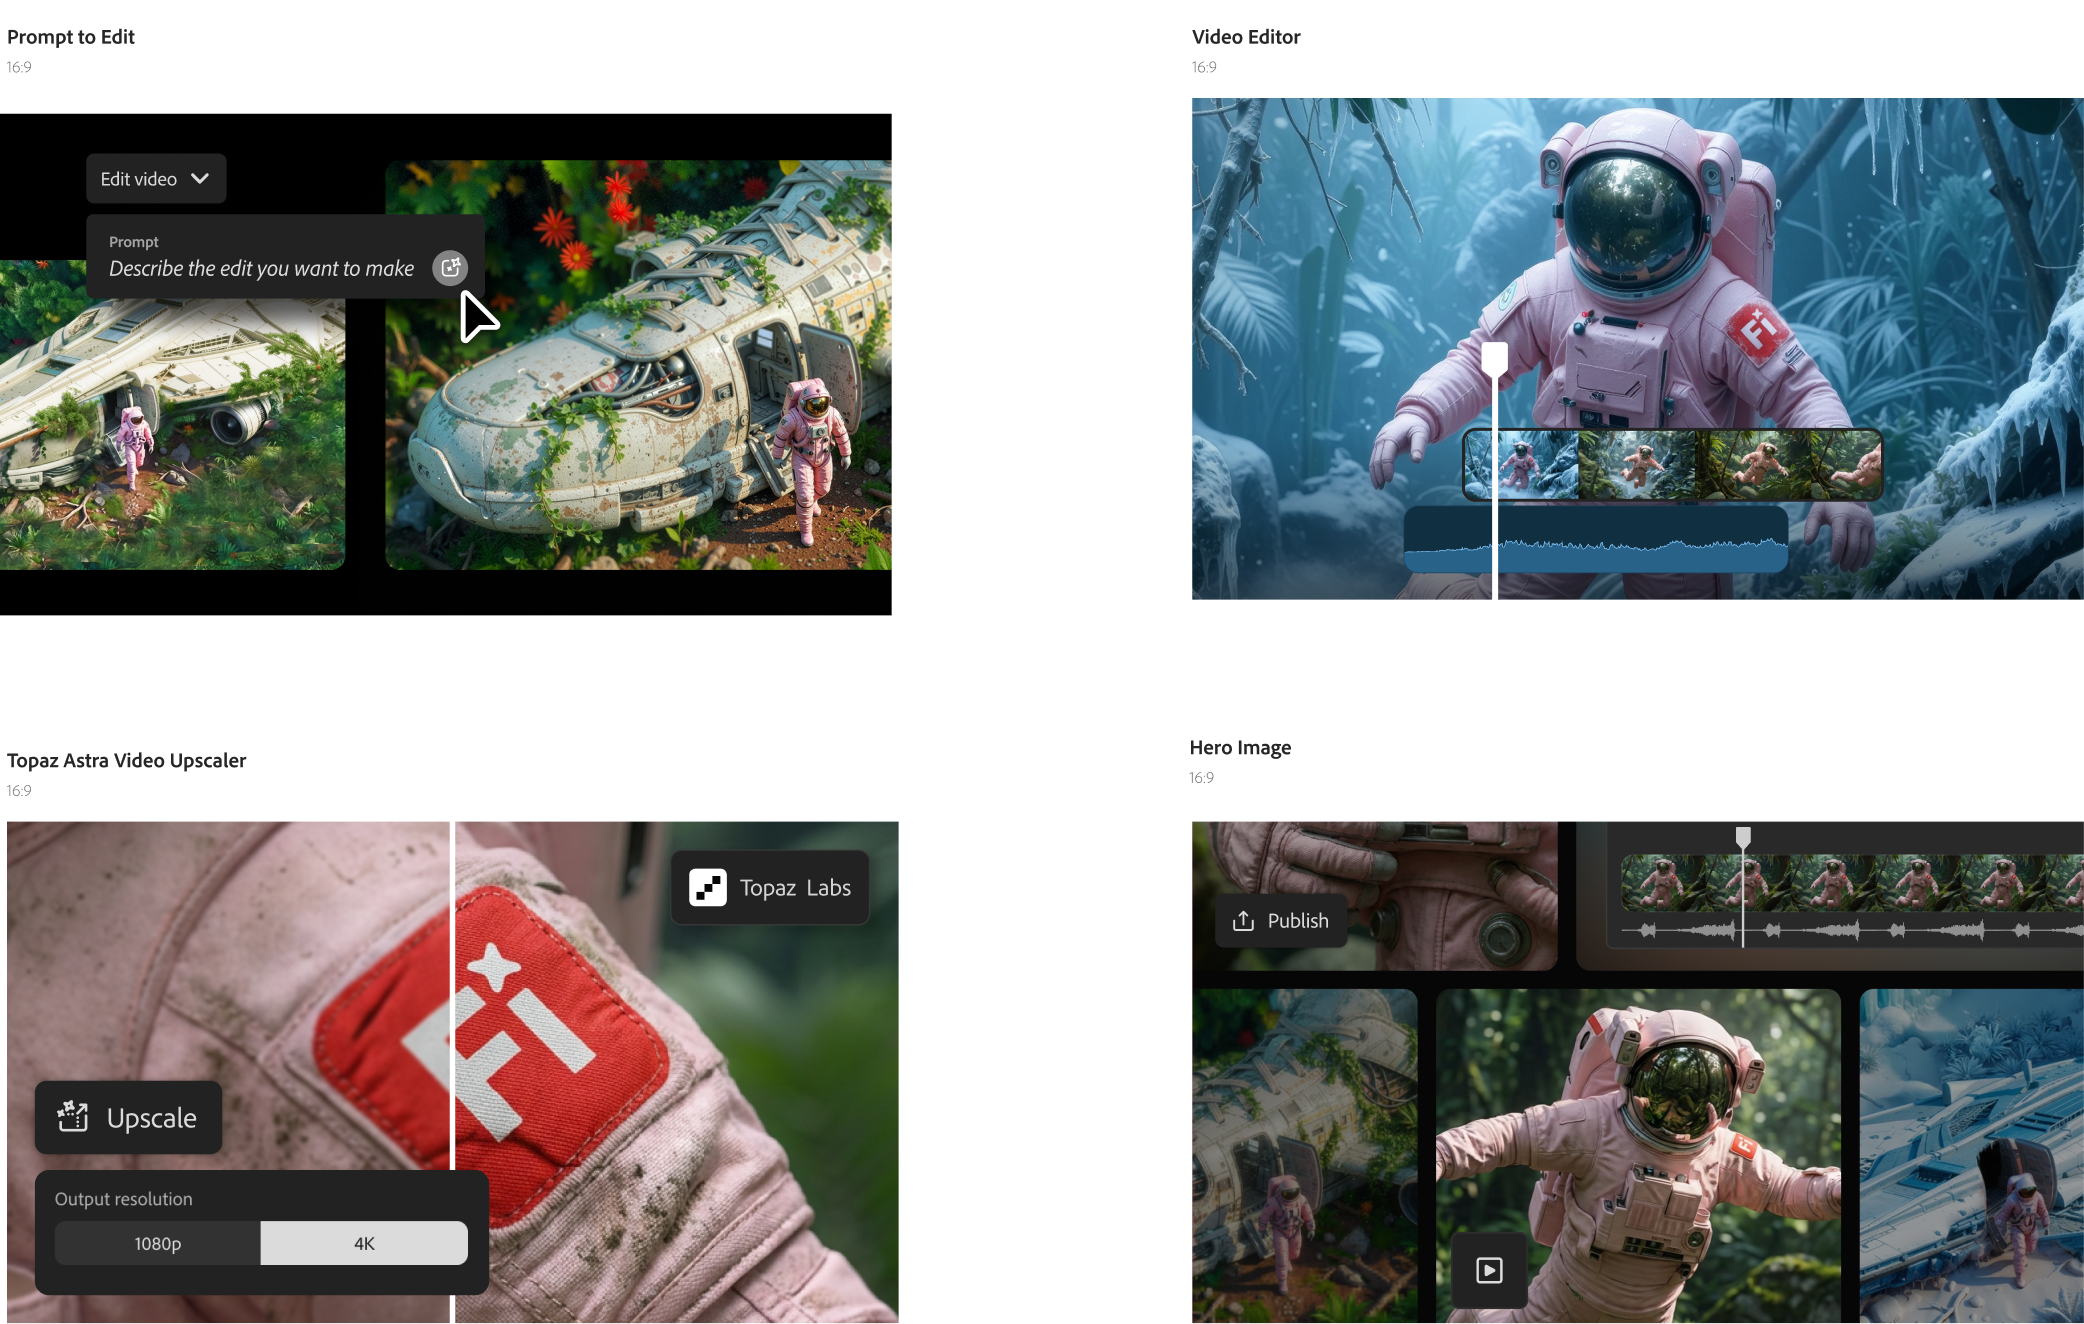The width and height of the screenshot is (2084, 1324).
Task: Click the Hero Image video filmstrip track
Action: (x=1852, y=882)
